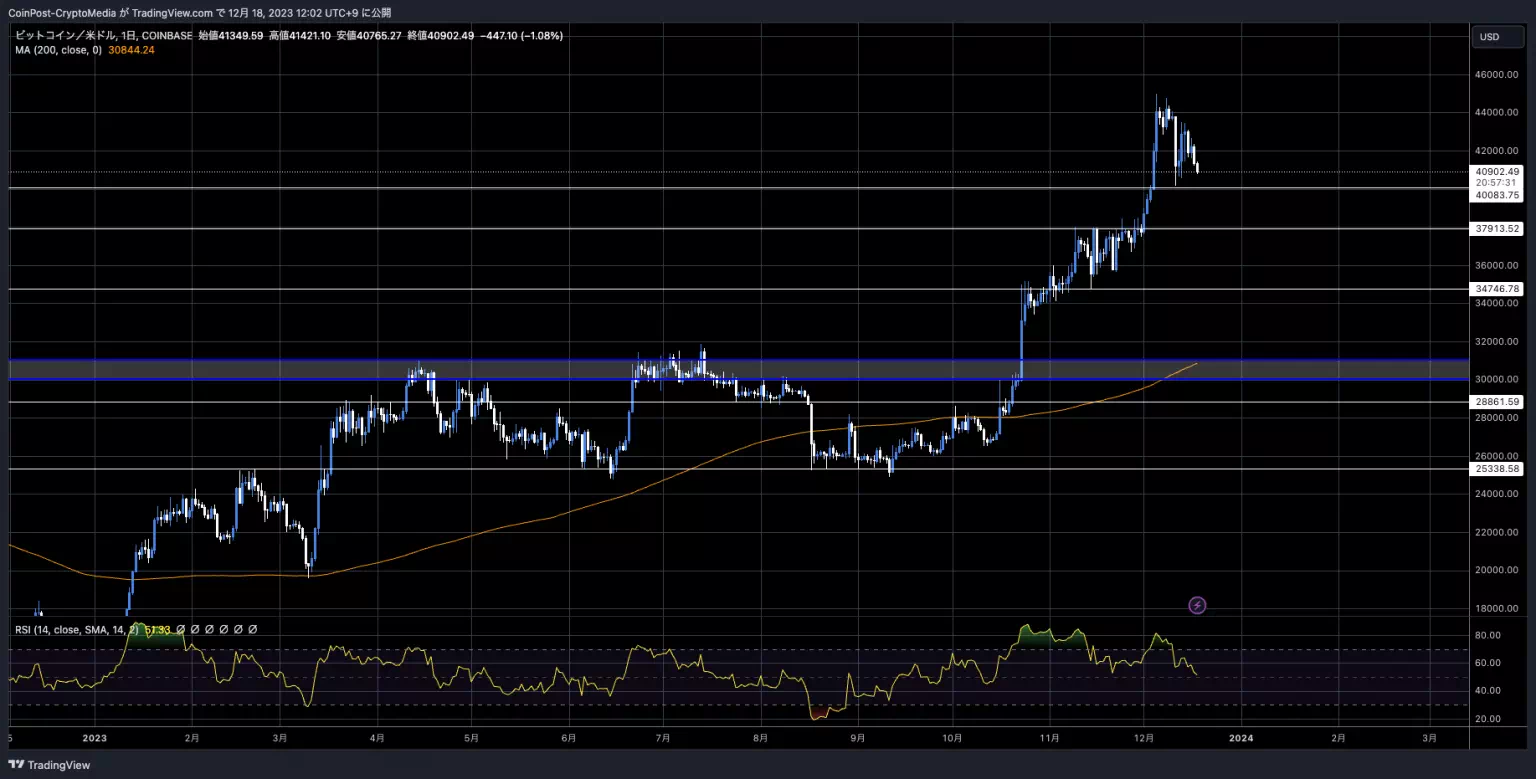
Task: Click the purple lightning event icon
Action: [1197, 605]
